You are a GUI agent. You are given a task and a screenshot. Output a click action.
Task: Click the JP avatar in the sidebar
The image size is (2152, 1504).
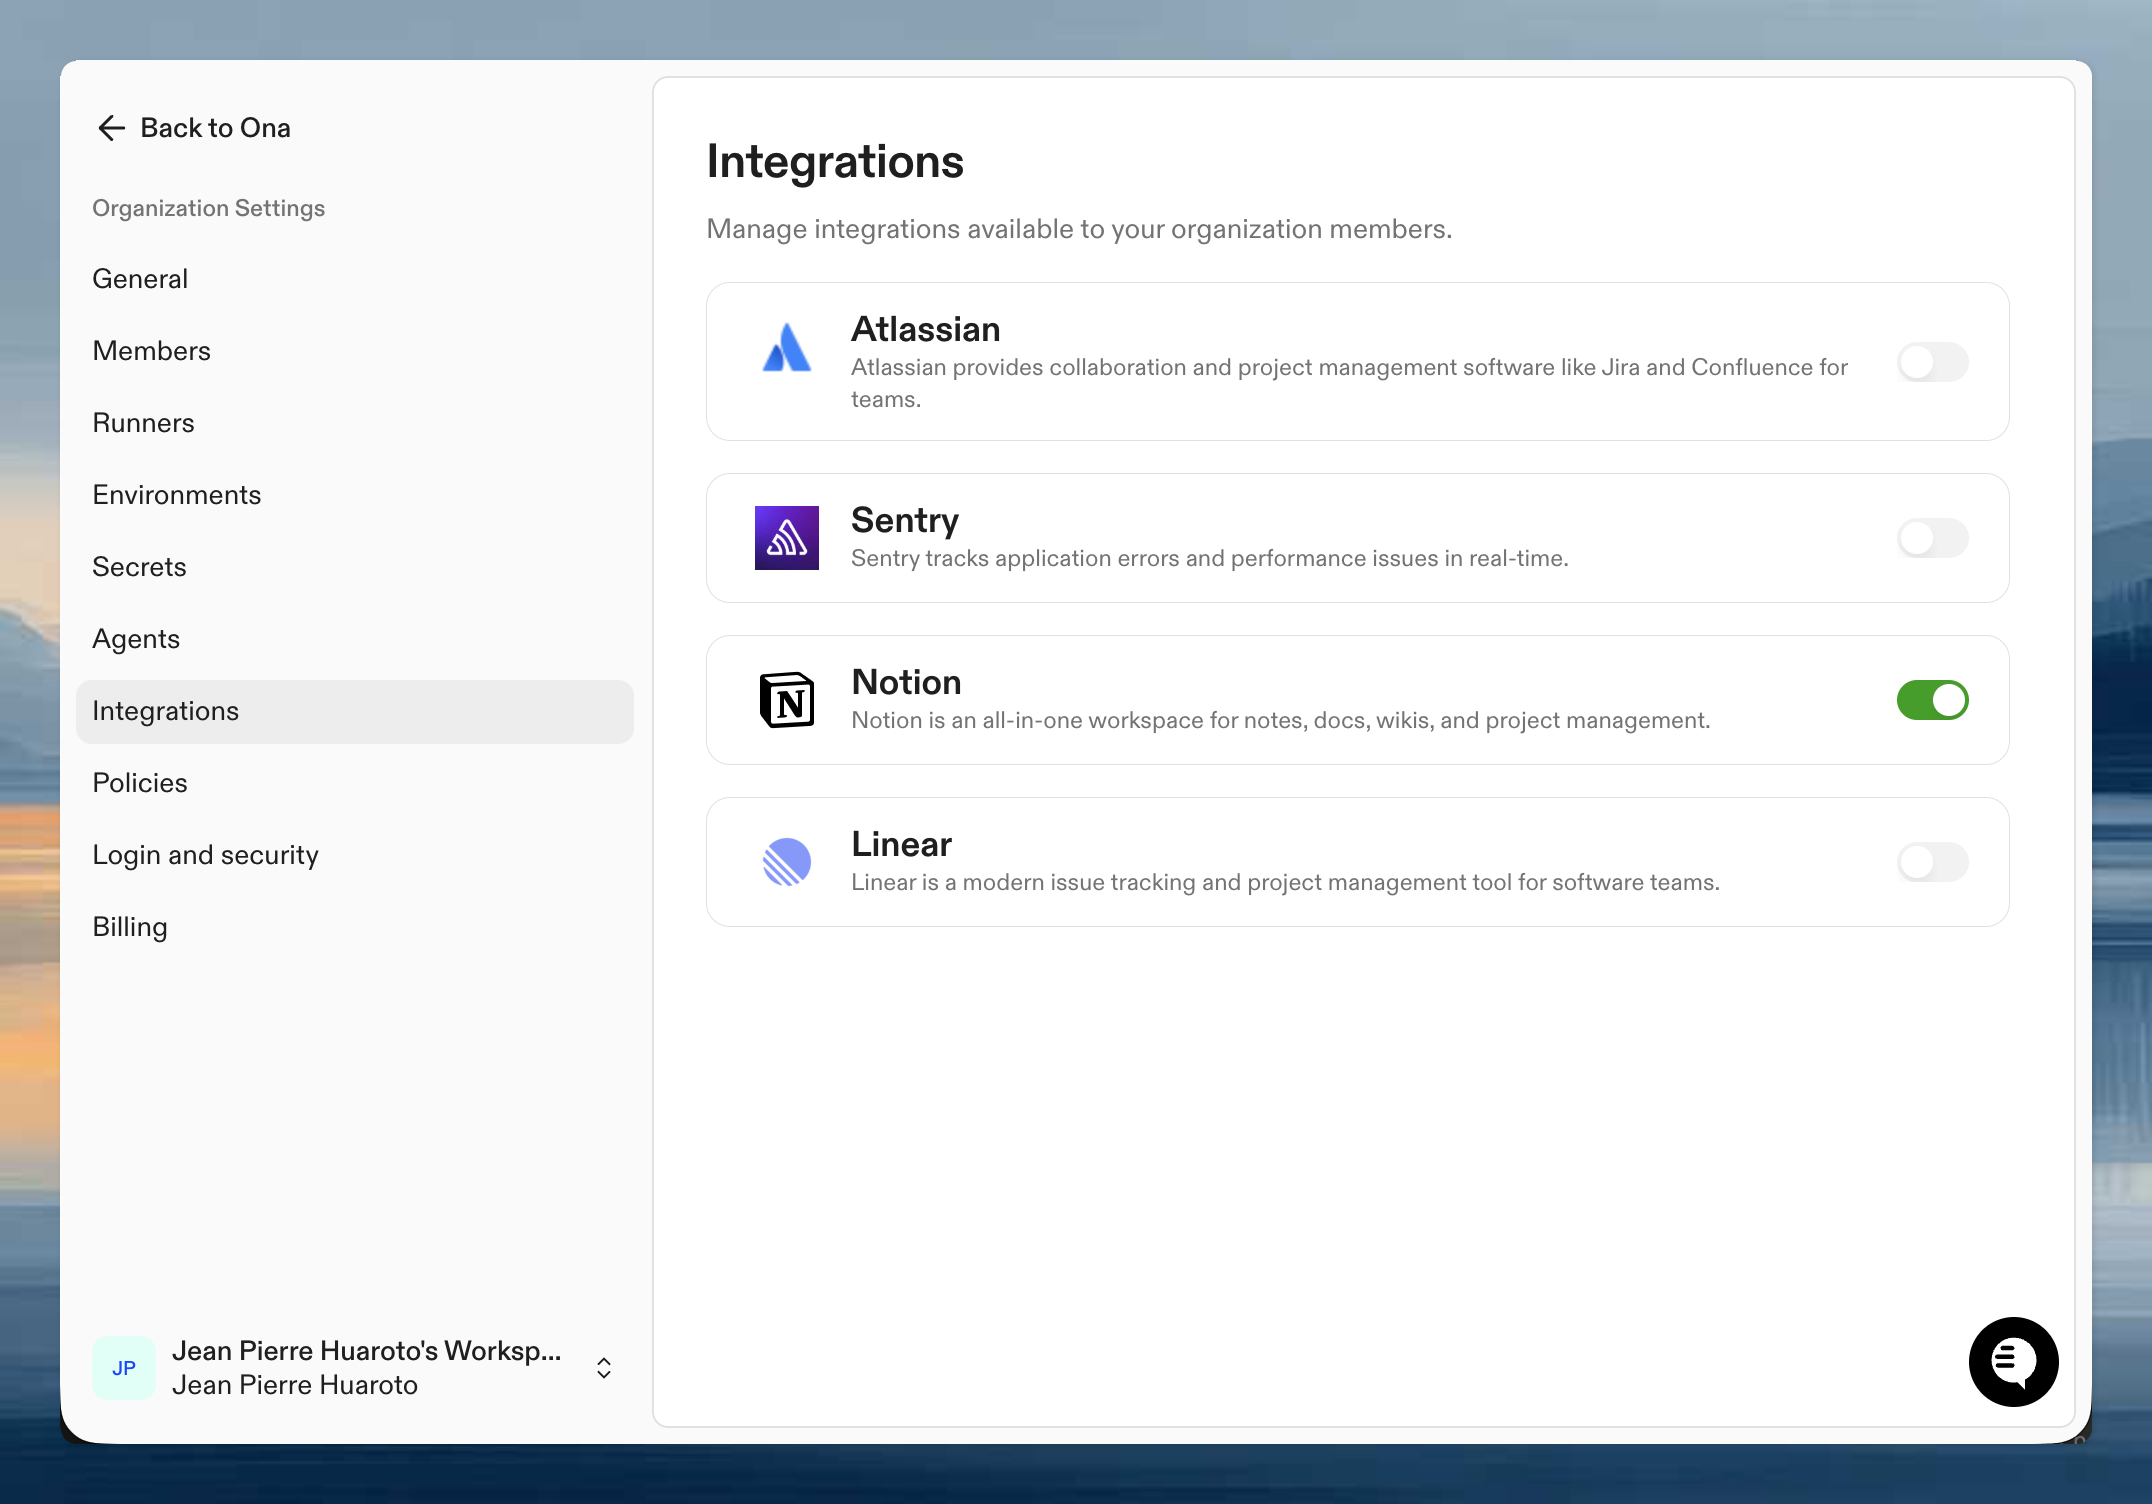coord(123,1367)
